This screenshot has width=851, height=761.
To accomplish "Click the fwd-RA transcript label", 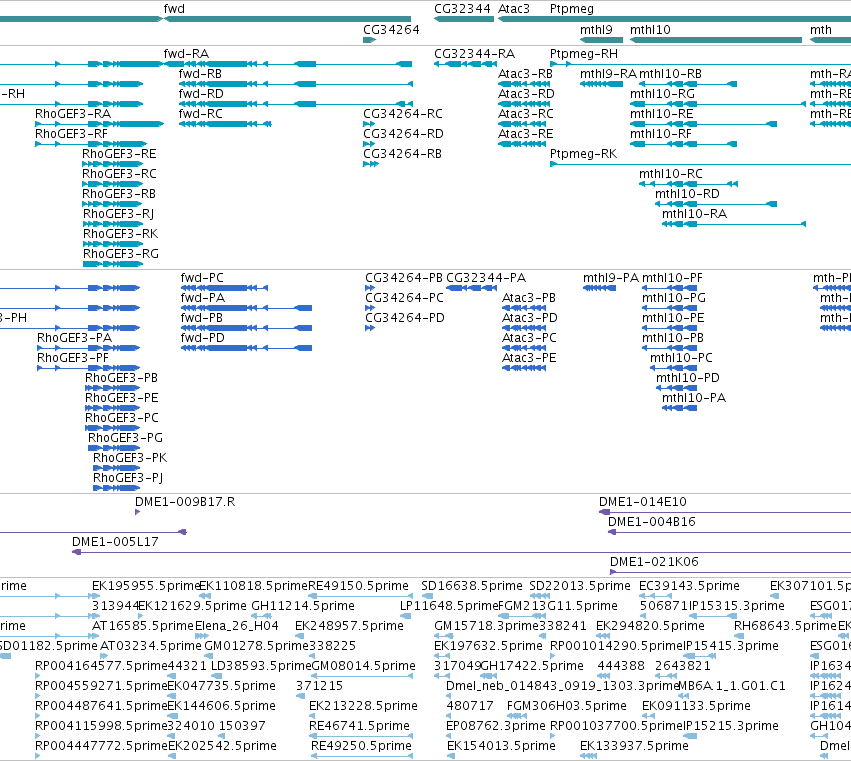I will pyautogui.click(x=186, y=54).
